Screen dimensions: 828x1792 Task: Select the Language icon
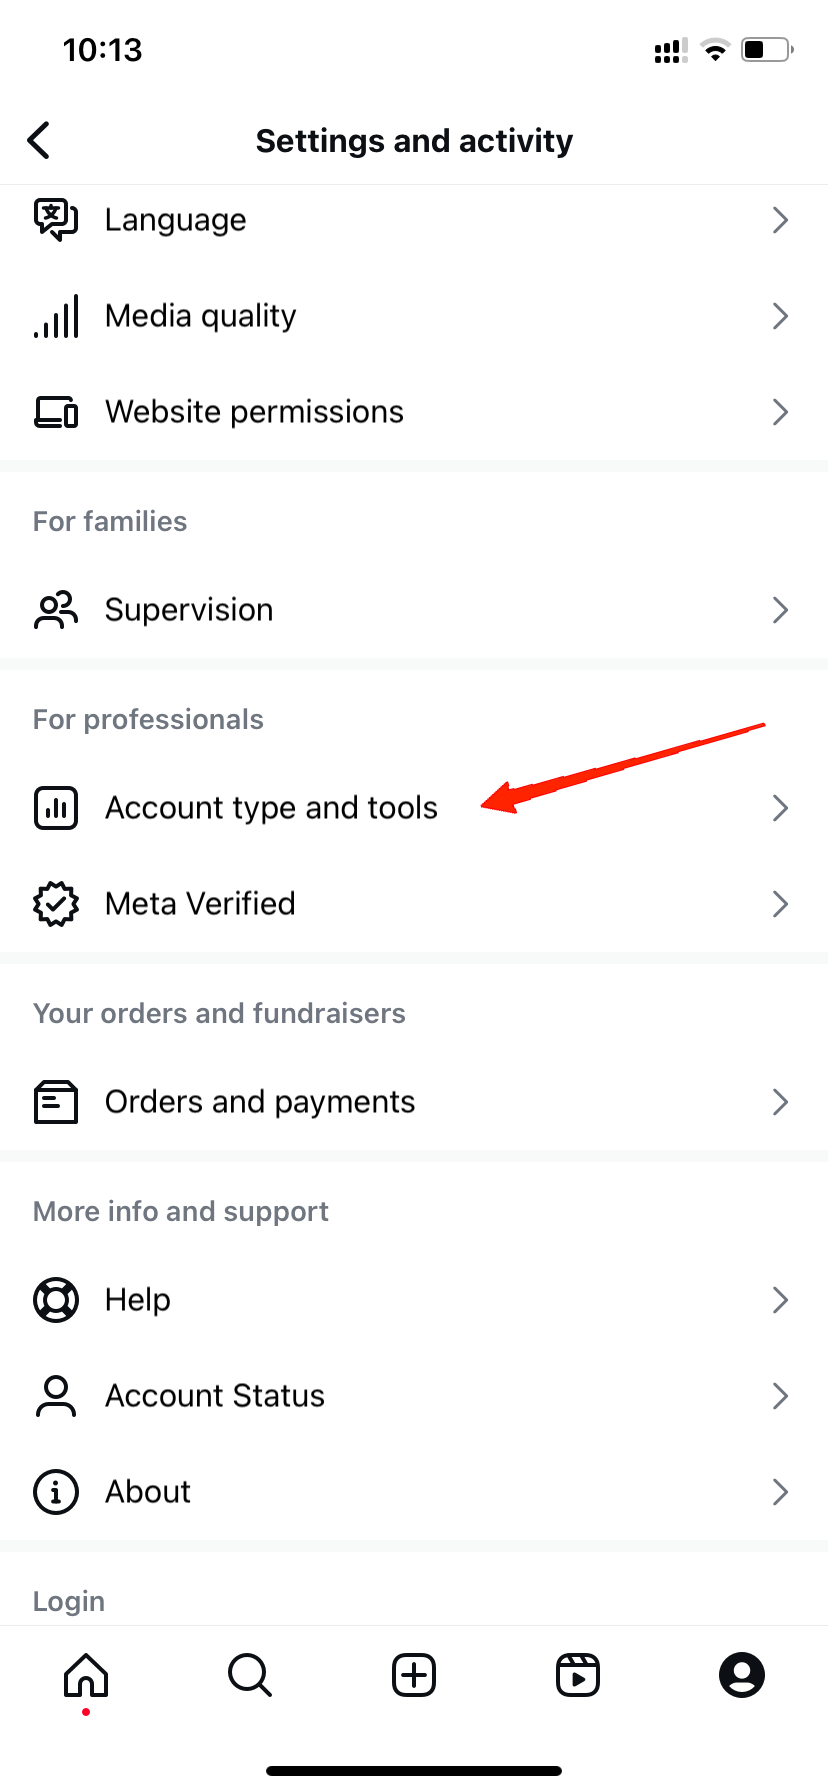[56, 220]
